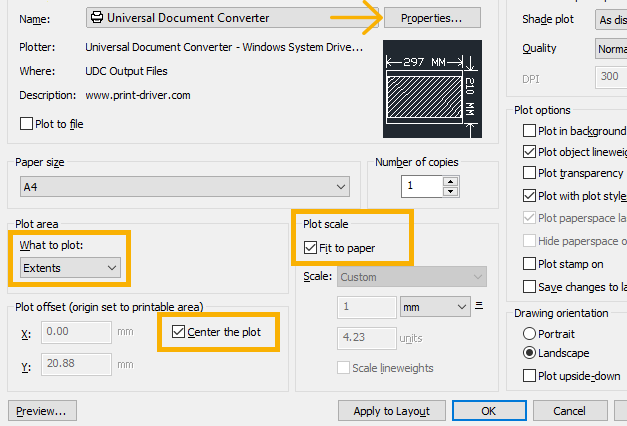Click the UDC Output Files location text
The width and height of the screenshot is (627, 426).
(x=126, y=71)
